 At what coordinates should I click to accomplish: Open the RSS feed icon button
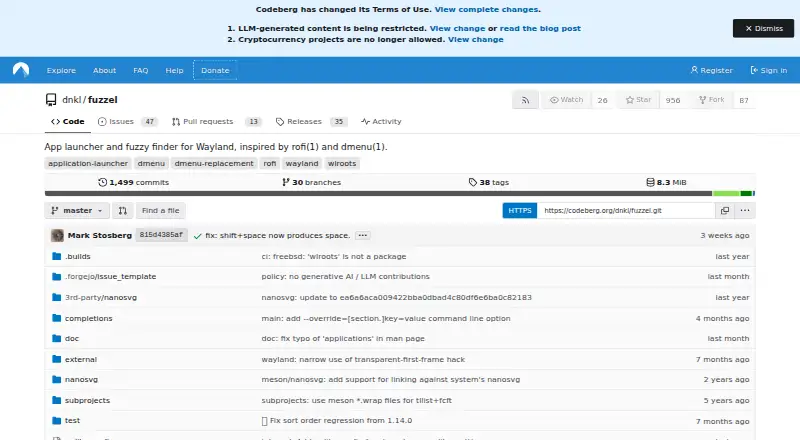point(525,100)
